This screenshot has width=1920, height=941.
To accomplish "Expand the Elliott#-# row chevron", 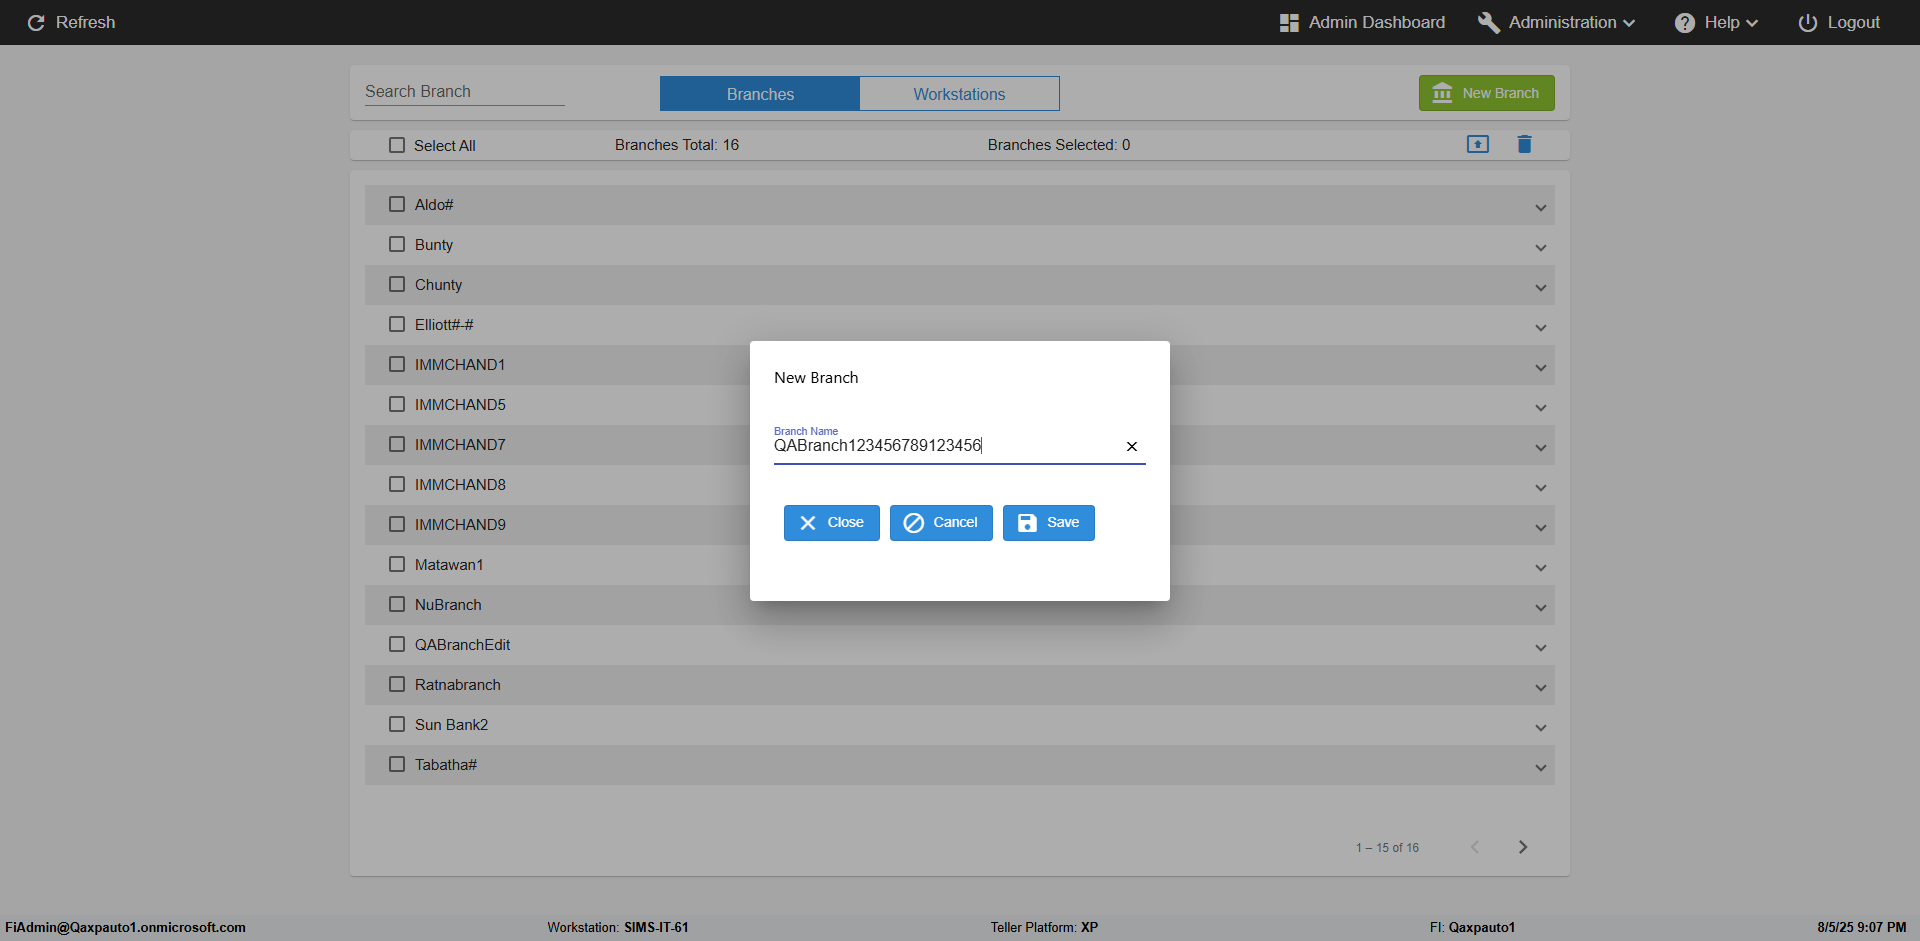I will [x=1541, y=328].
